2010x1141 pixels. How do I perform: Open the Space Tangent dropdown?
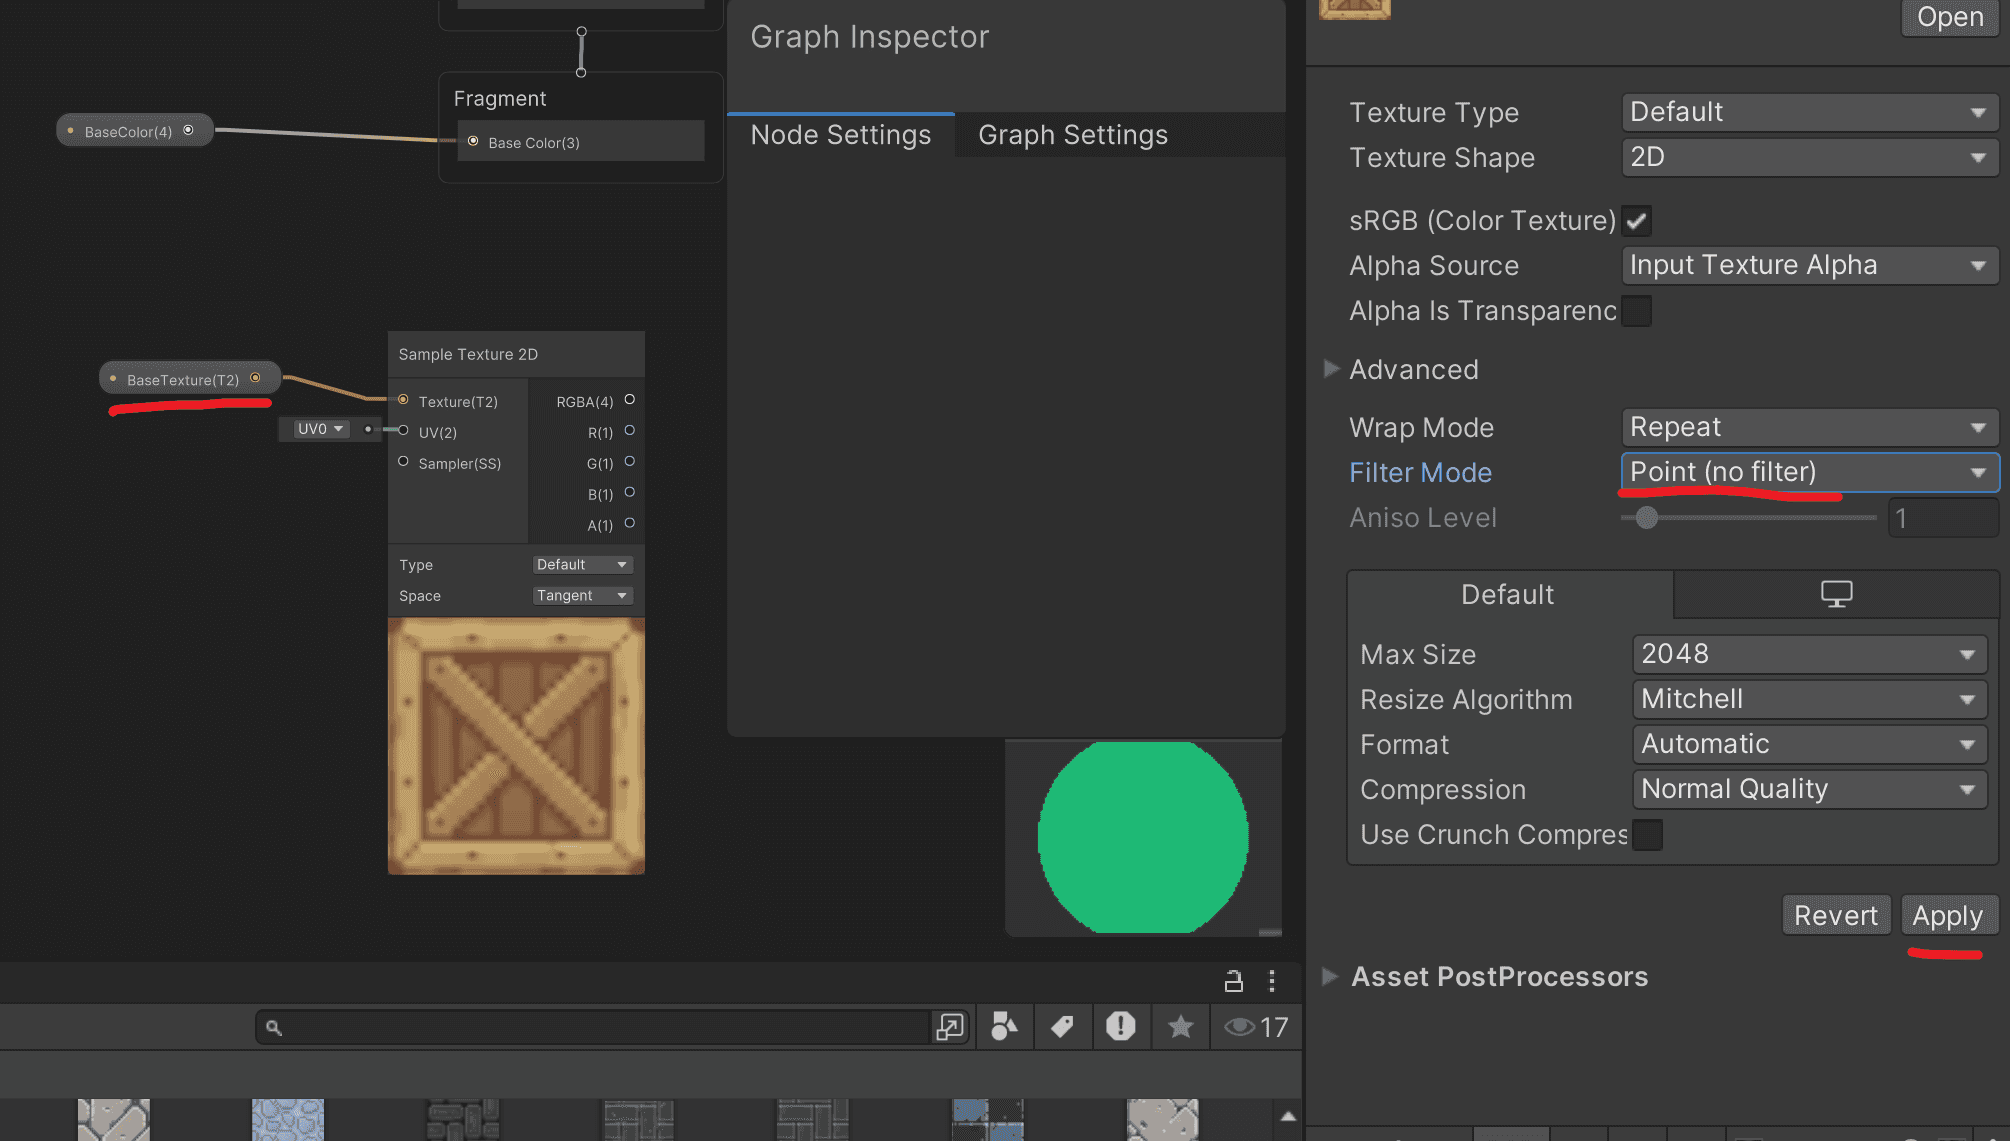coord(582,596)
